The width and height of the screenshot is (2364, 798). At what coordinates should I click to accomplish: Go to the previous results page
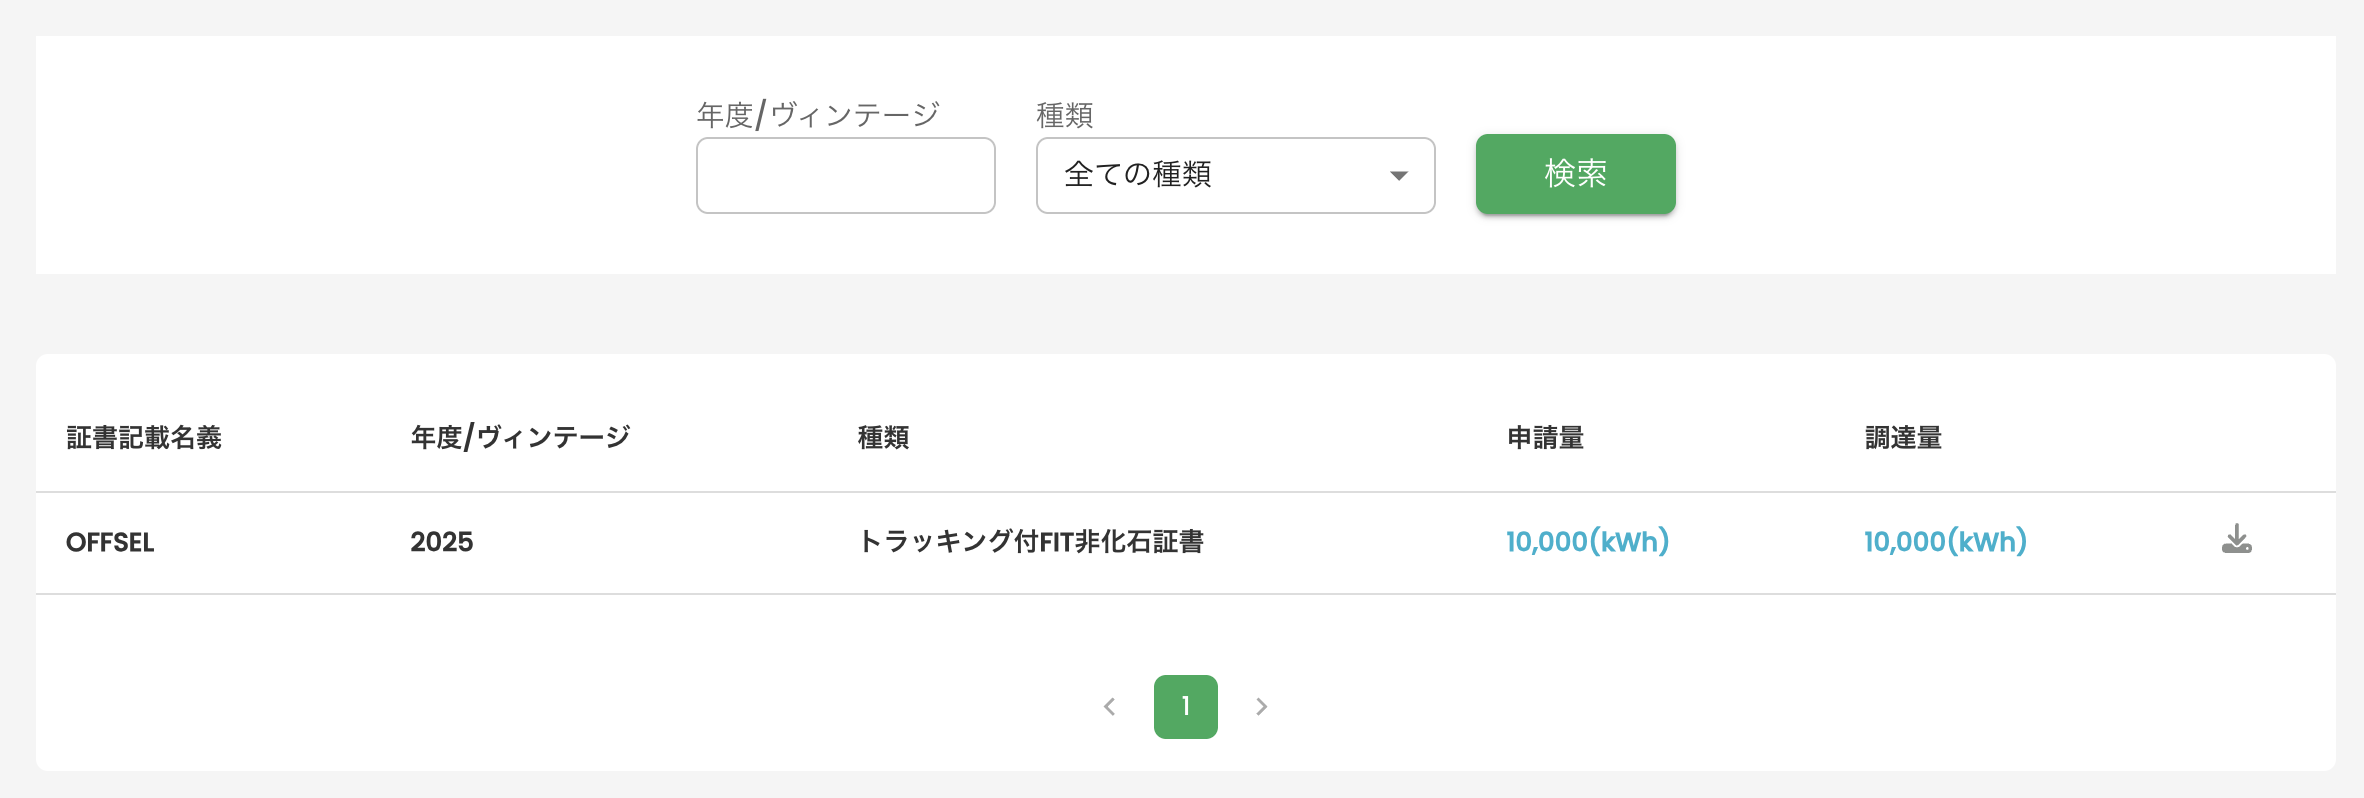tap(1109, 707)
